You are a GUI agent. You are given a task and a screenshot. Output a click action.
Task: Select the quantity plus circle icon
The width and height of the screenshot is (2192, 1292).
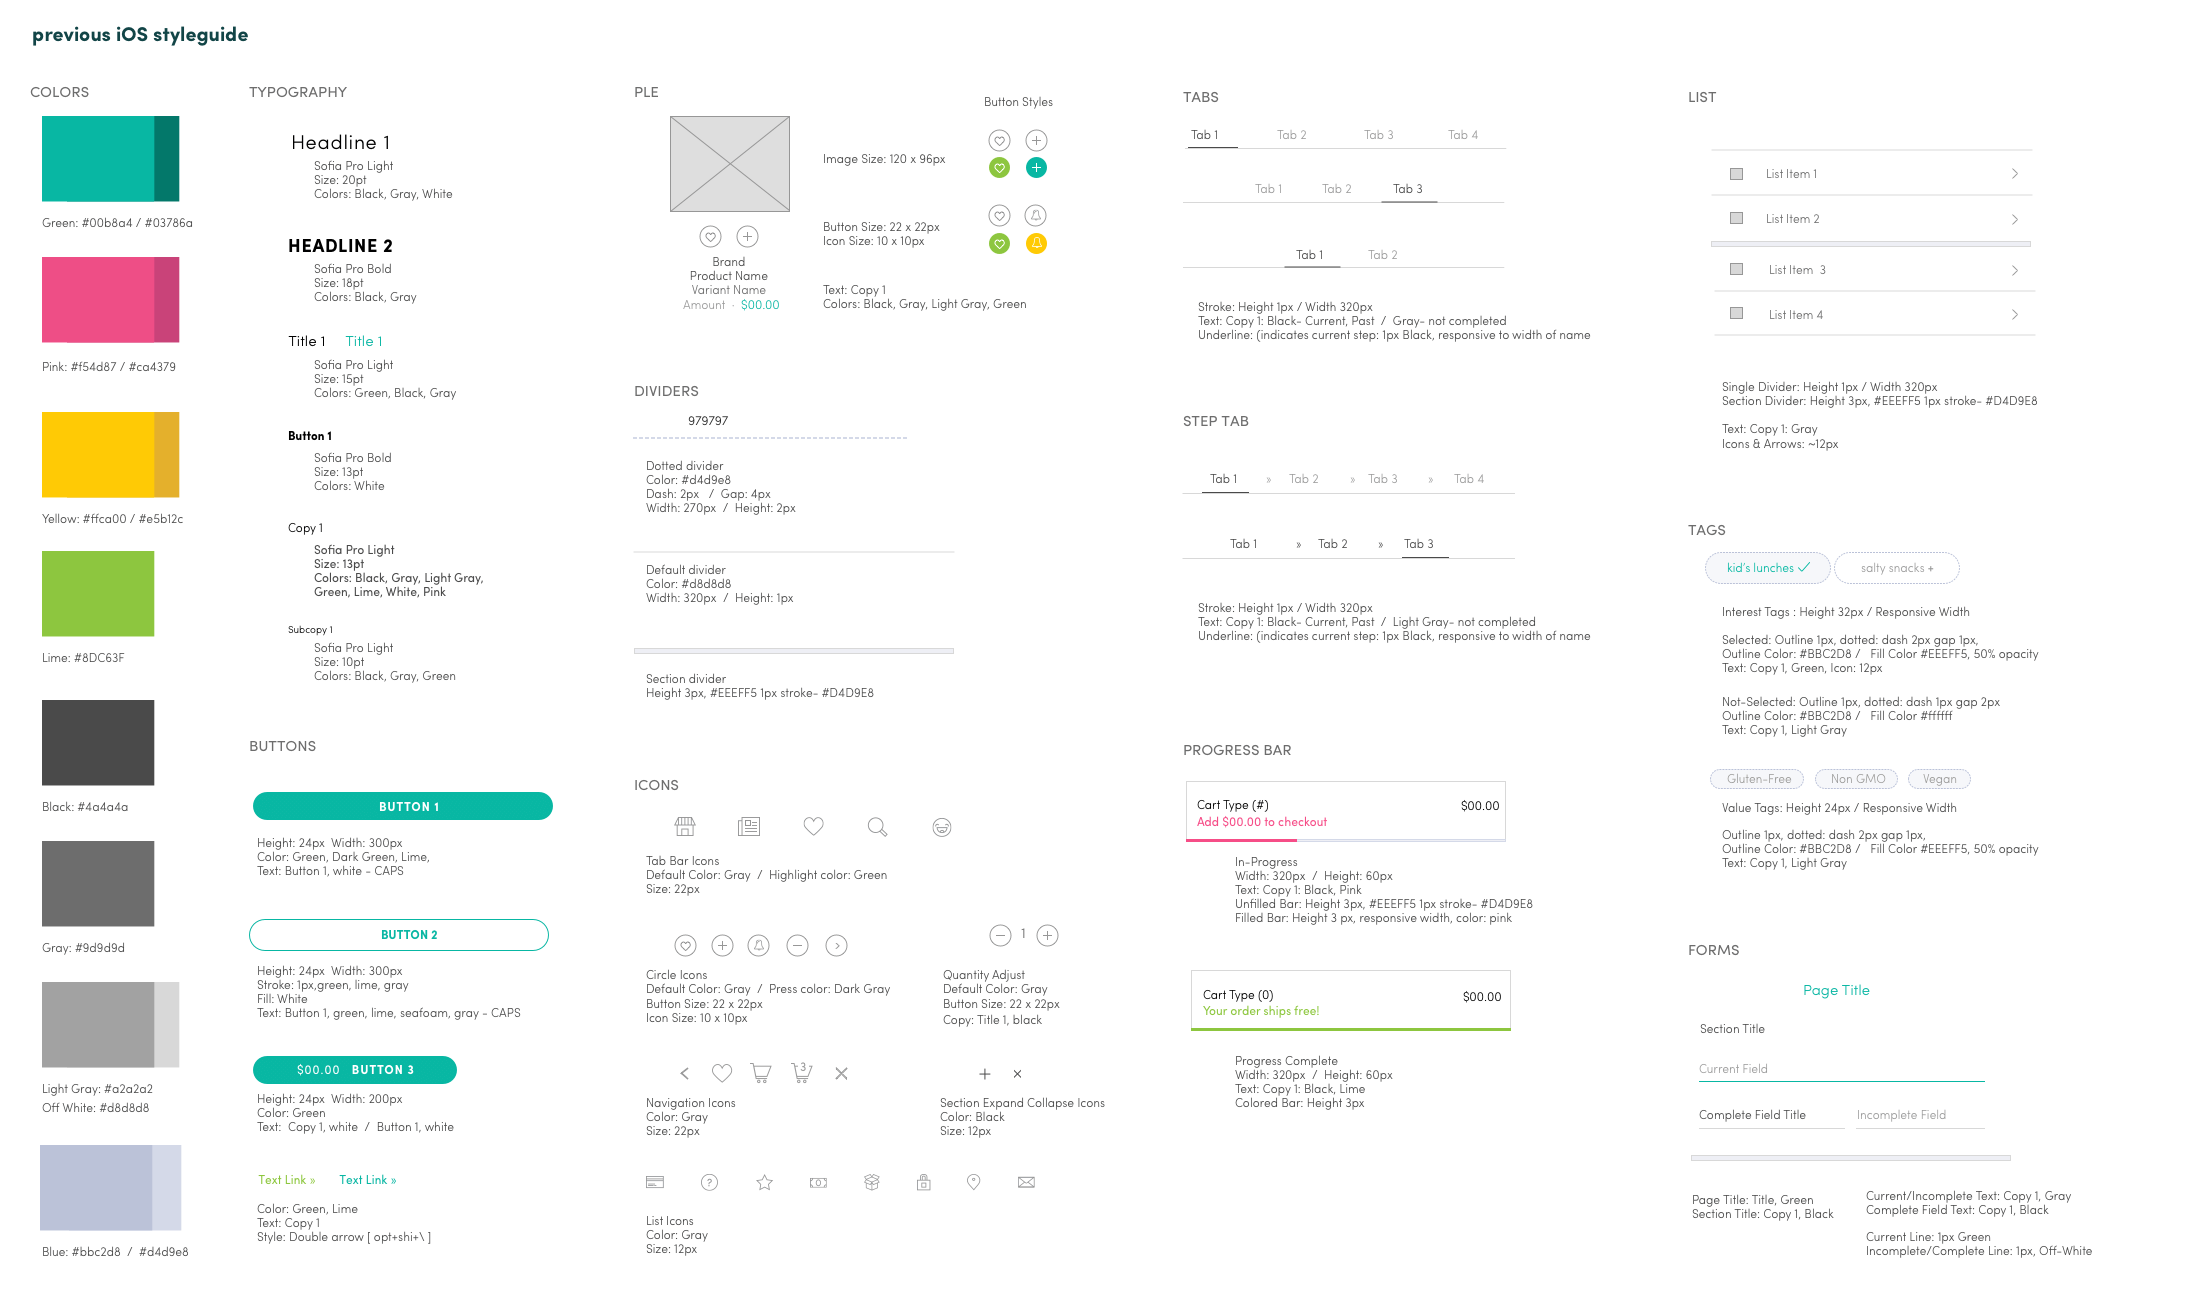tap(1049, 934)
